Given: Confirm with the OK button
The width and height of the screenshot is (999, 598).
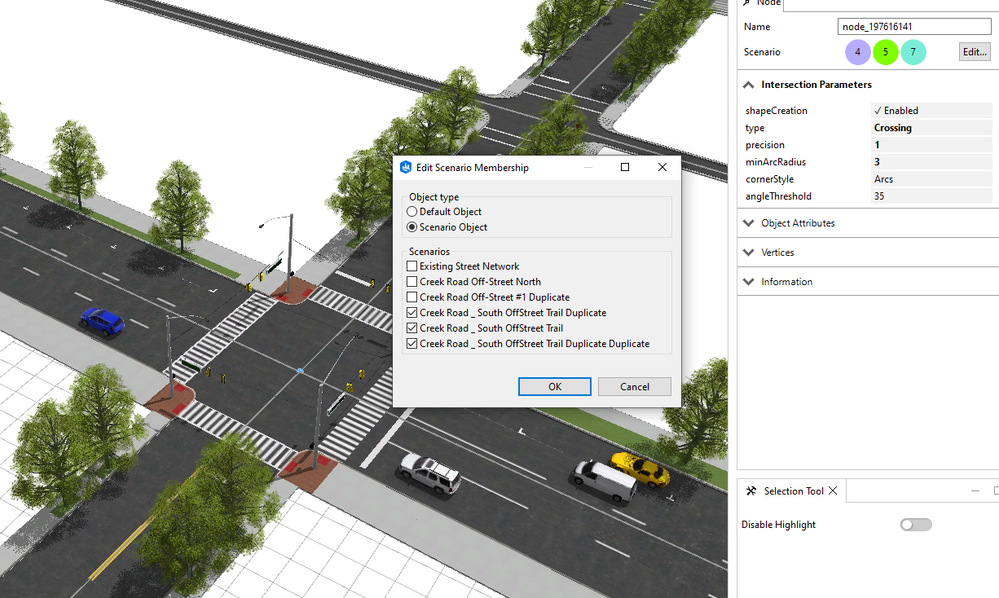Looking at the screenshot, I should click(554, 387).
